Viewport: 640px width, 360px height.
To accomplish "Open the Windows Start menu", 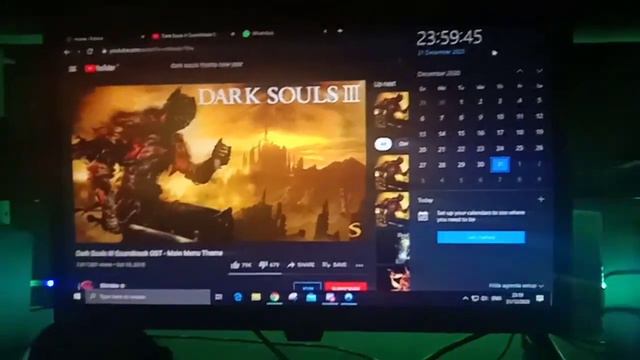I will tap(77, 296).
